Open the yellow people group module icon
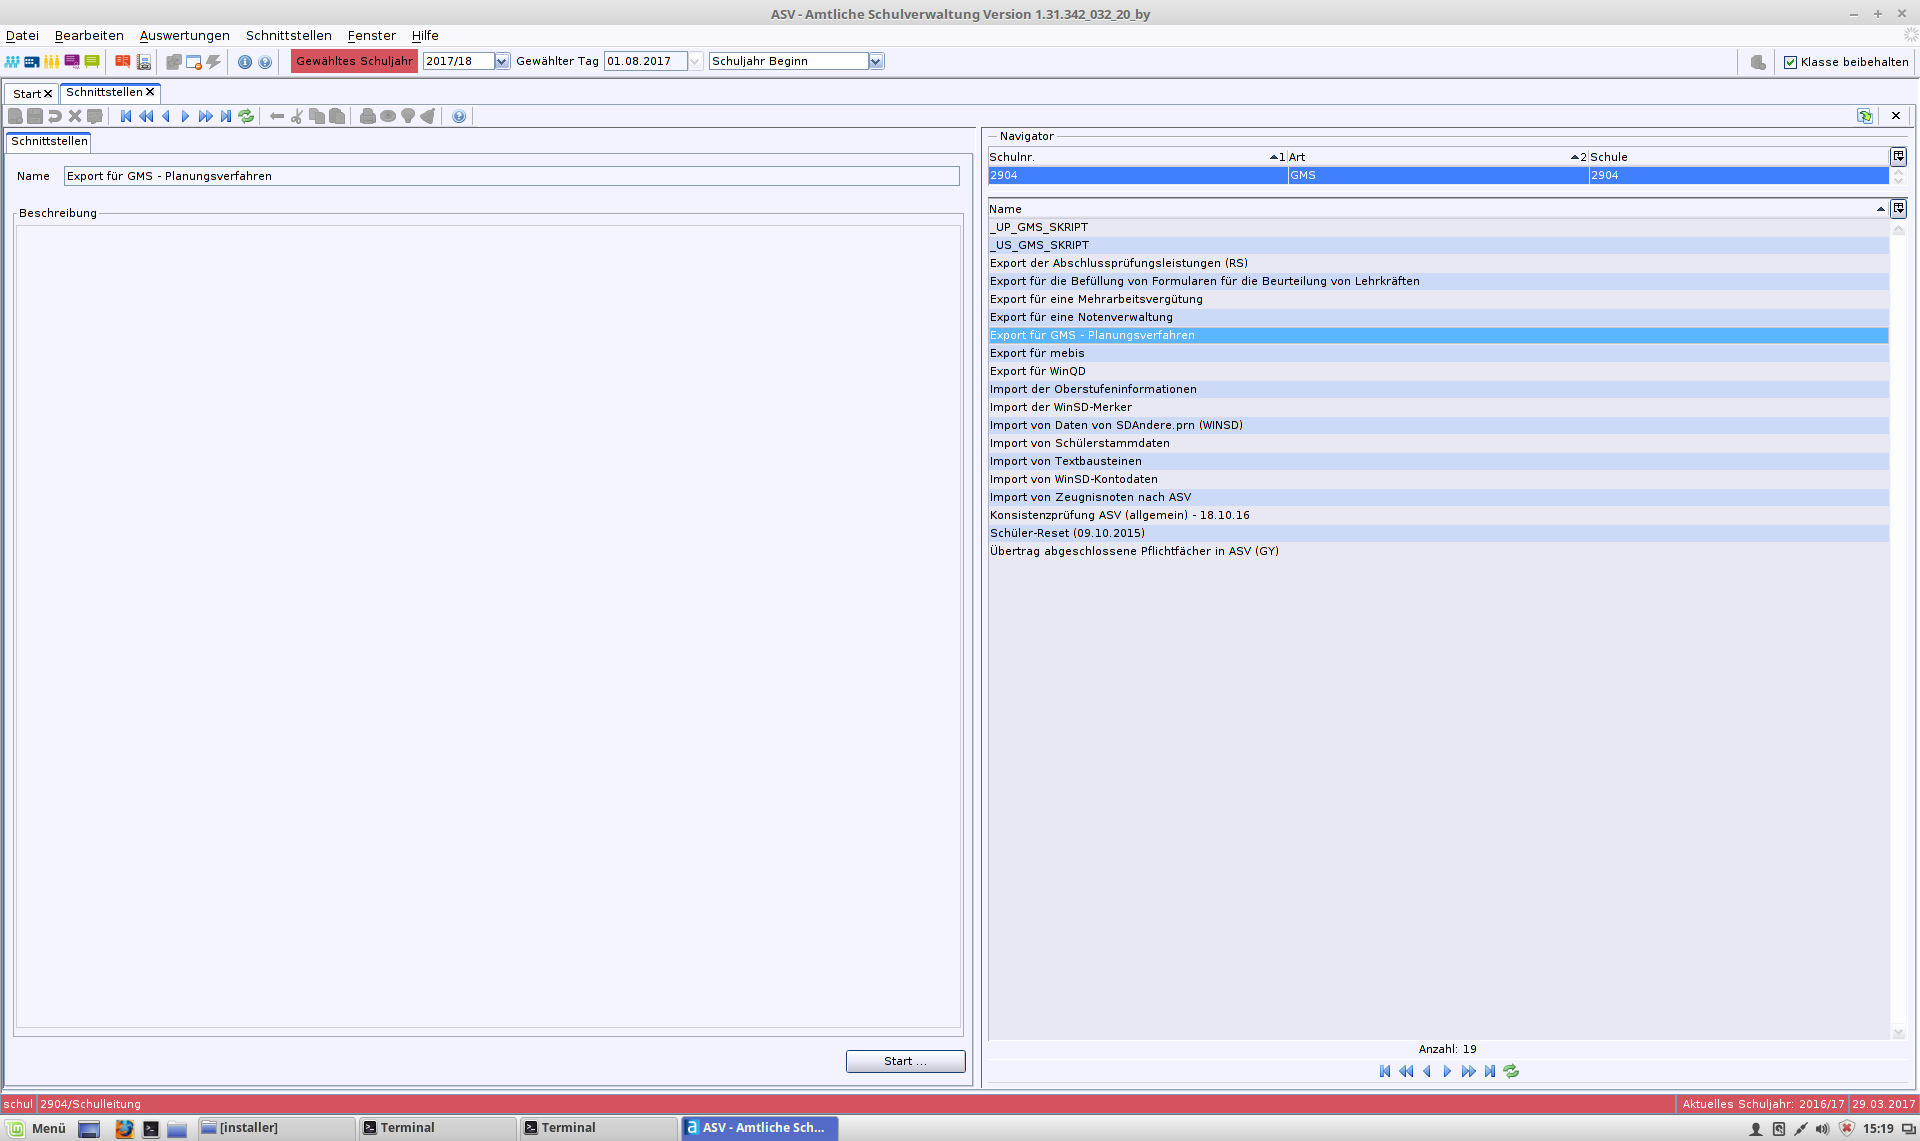 point(51,62)
